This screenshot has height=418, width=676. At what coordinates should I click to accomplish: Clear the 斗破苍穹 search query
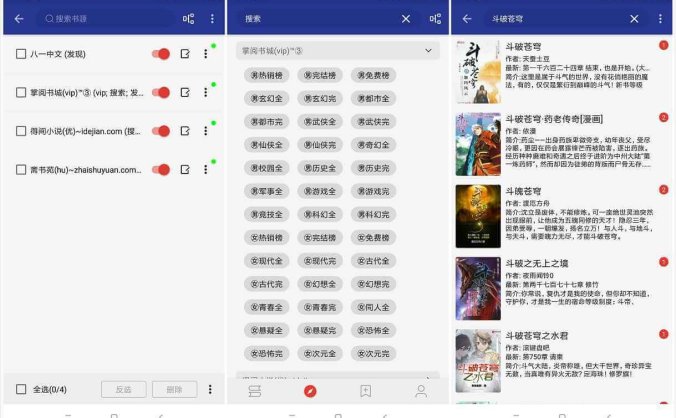pos(634,19)
